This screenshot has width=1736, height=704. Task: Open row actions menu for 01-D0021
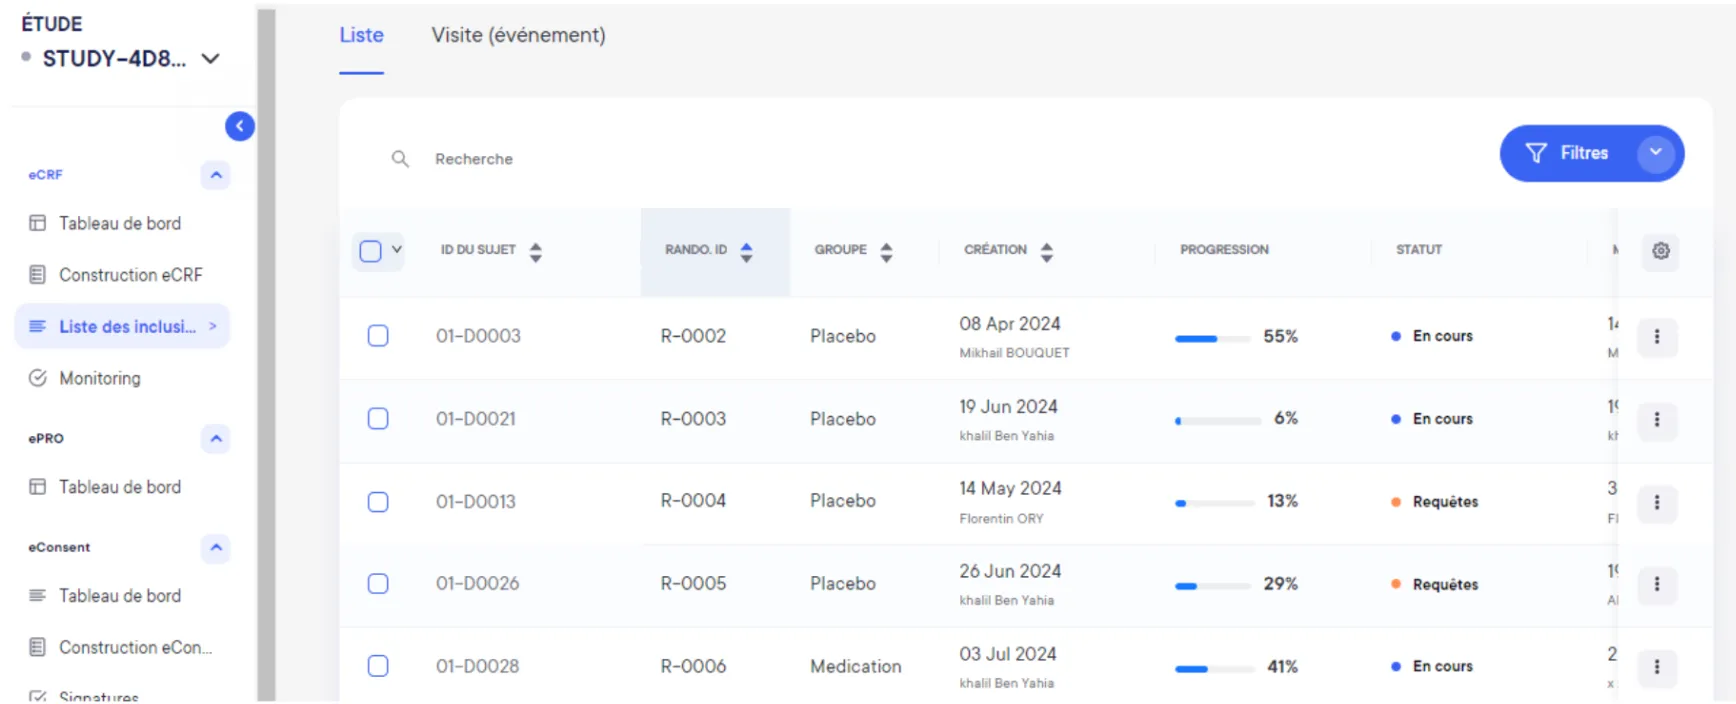tap(1657, 420)
